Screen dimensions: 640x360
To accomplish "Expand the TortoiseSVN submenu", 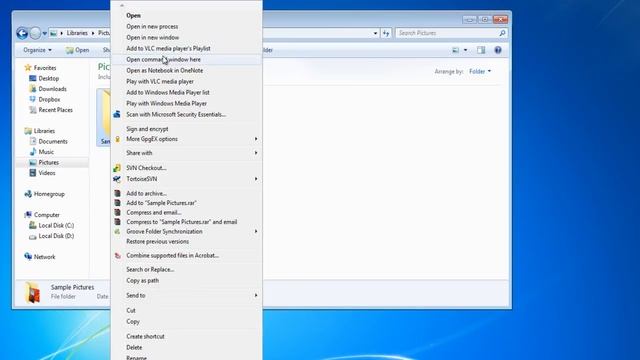I will point(187,179).
